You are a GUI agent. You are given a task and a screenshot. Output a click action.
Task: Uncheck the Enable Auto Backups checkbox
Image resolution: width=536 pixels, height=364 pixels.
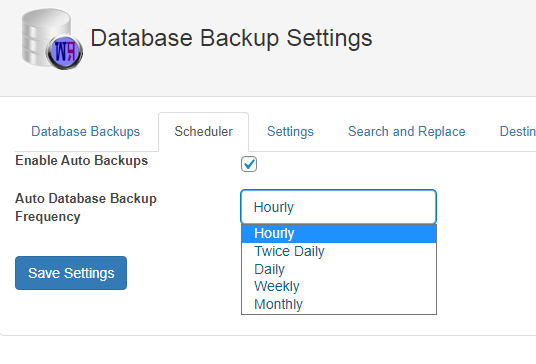(249, 164)
